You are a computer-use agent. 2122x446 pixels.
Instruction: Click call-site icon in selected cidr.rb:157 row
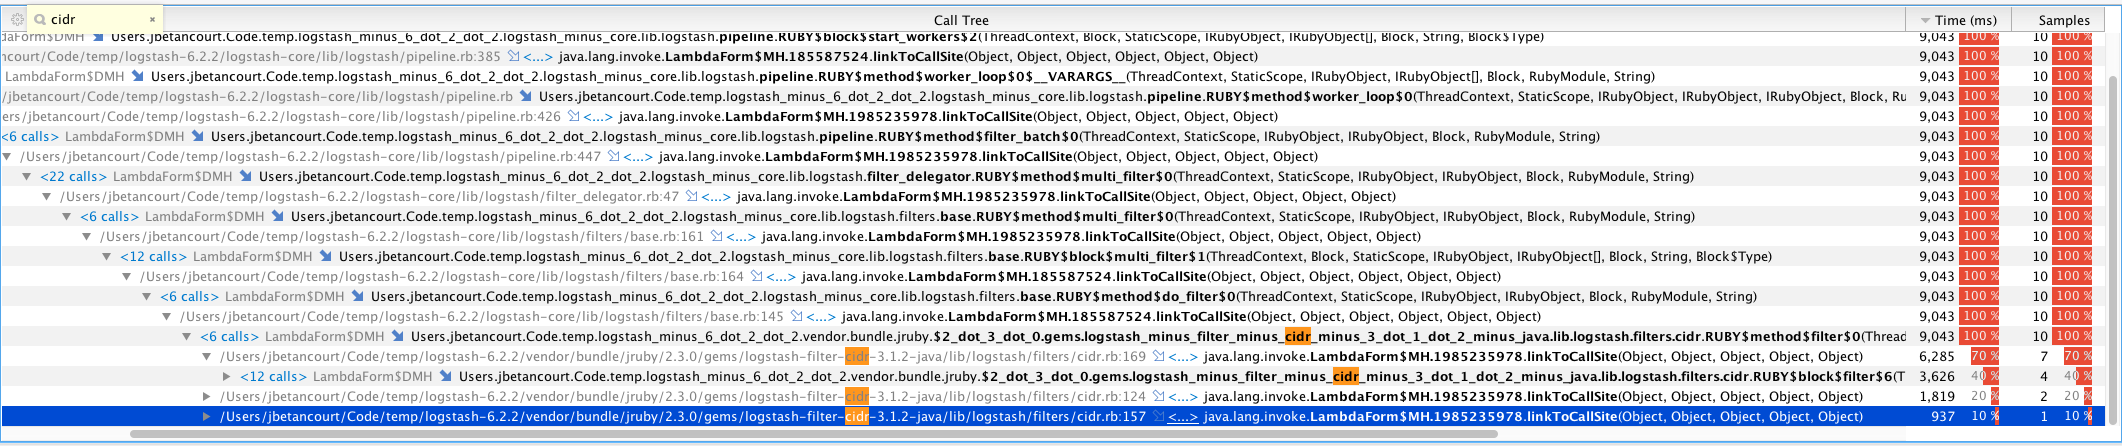(x=1158, y=417)
